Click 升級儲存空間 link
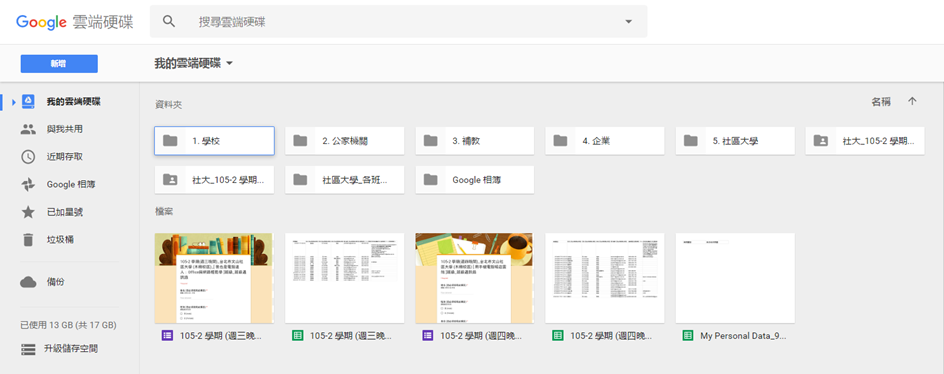The image size is (944, 374). click(x=71, y=349)
